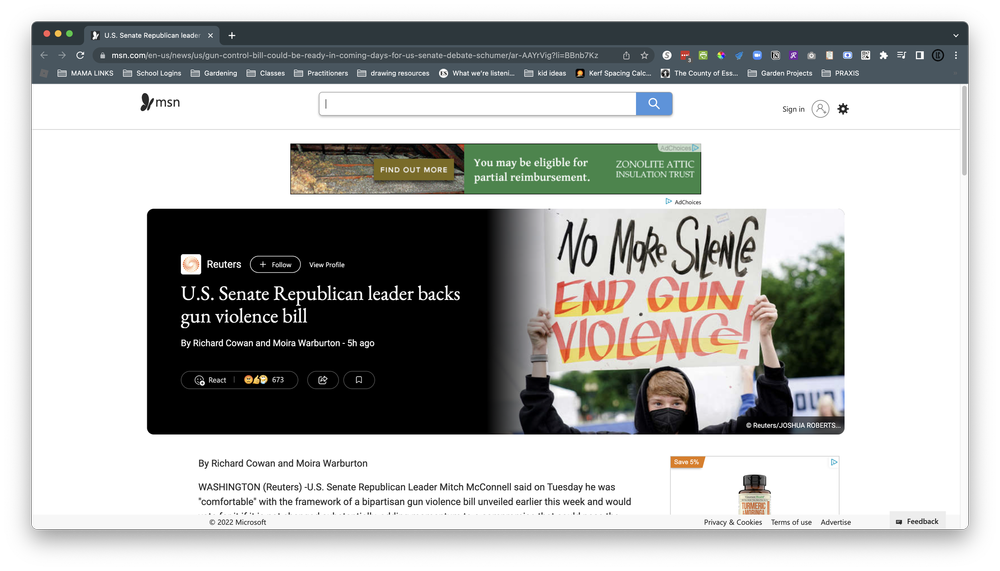
Task: Open the Gardening bookmarks folder
Action: 215,73
